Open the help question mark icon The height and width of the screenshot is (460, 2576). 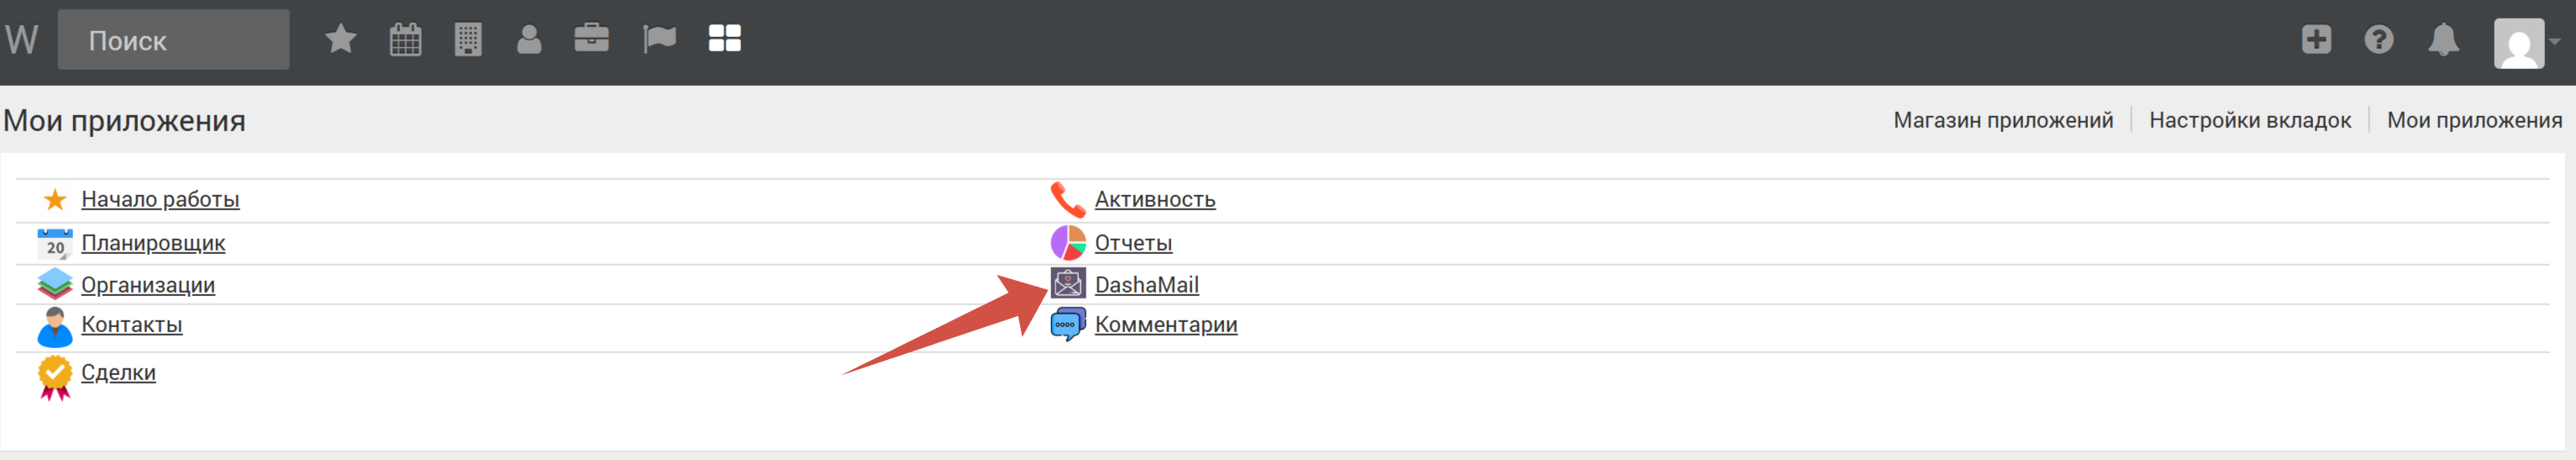coord(2379,40)
